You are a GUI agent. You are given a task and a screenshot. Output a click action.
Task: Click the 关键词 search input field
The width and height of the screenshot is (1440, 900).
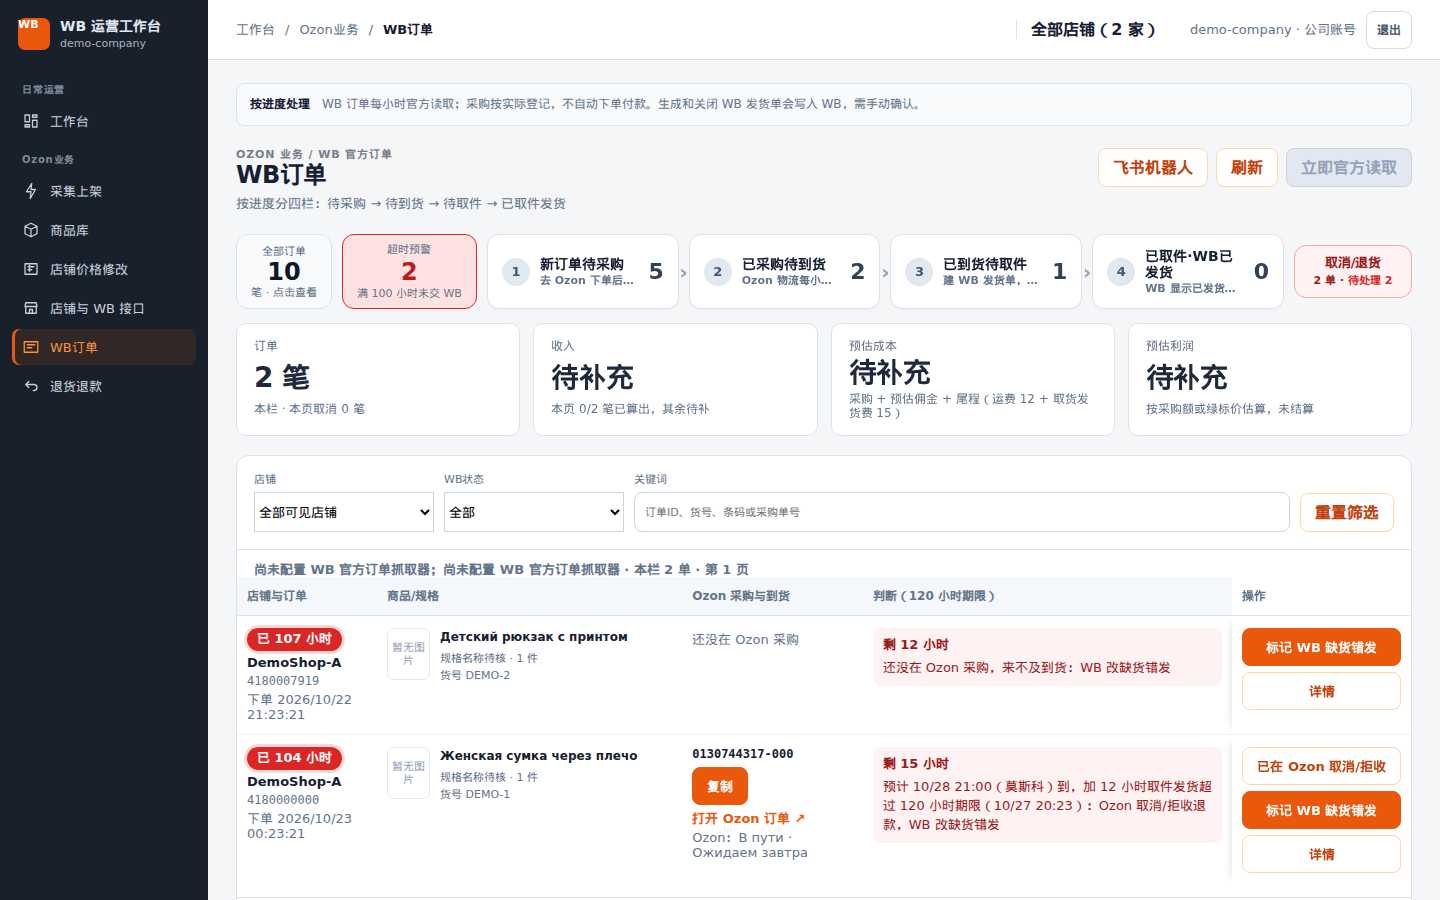[962, 512]
